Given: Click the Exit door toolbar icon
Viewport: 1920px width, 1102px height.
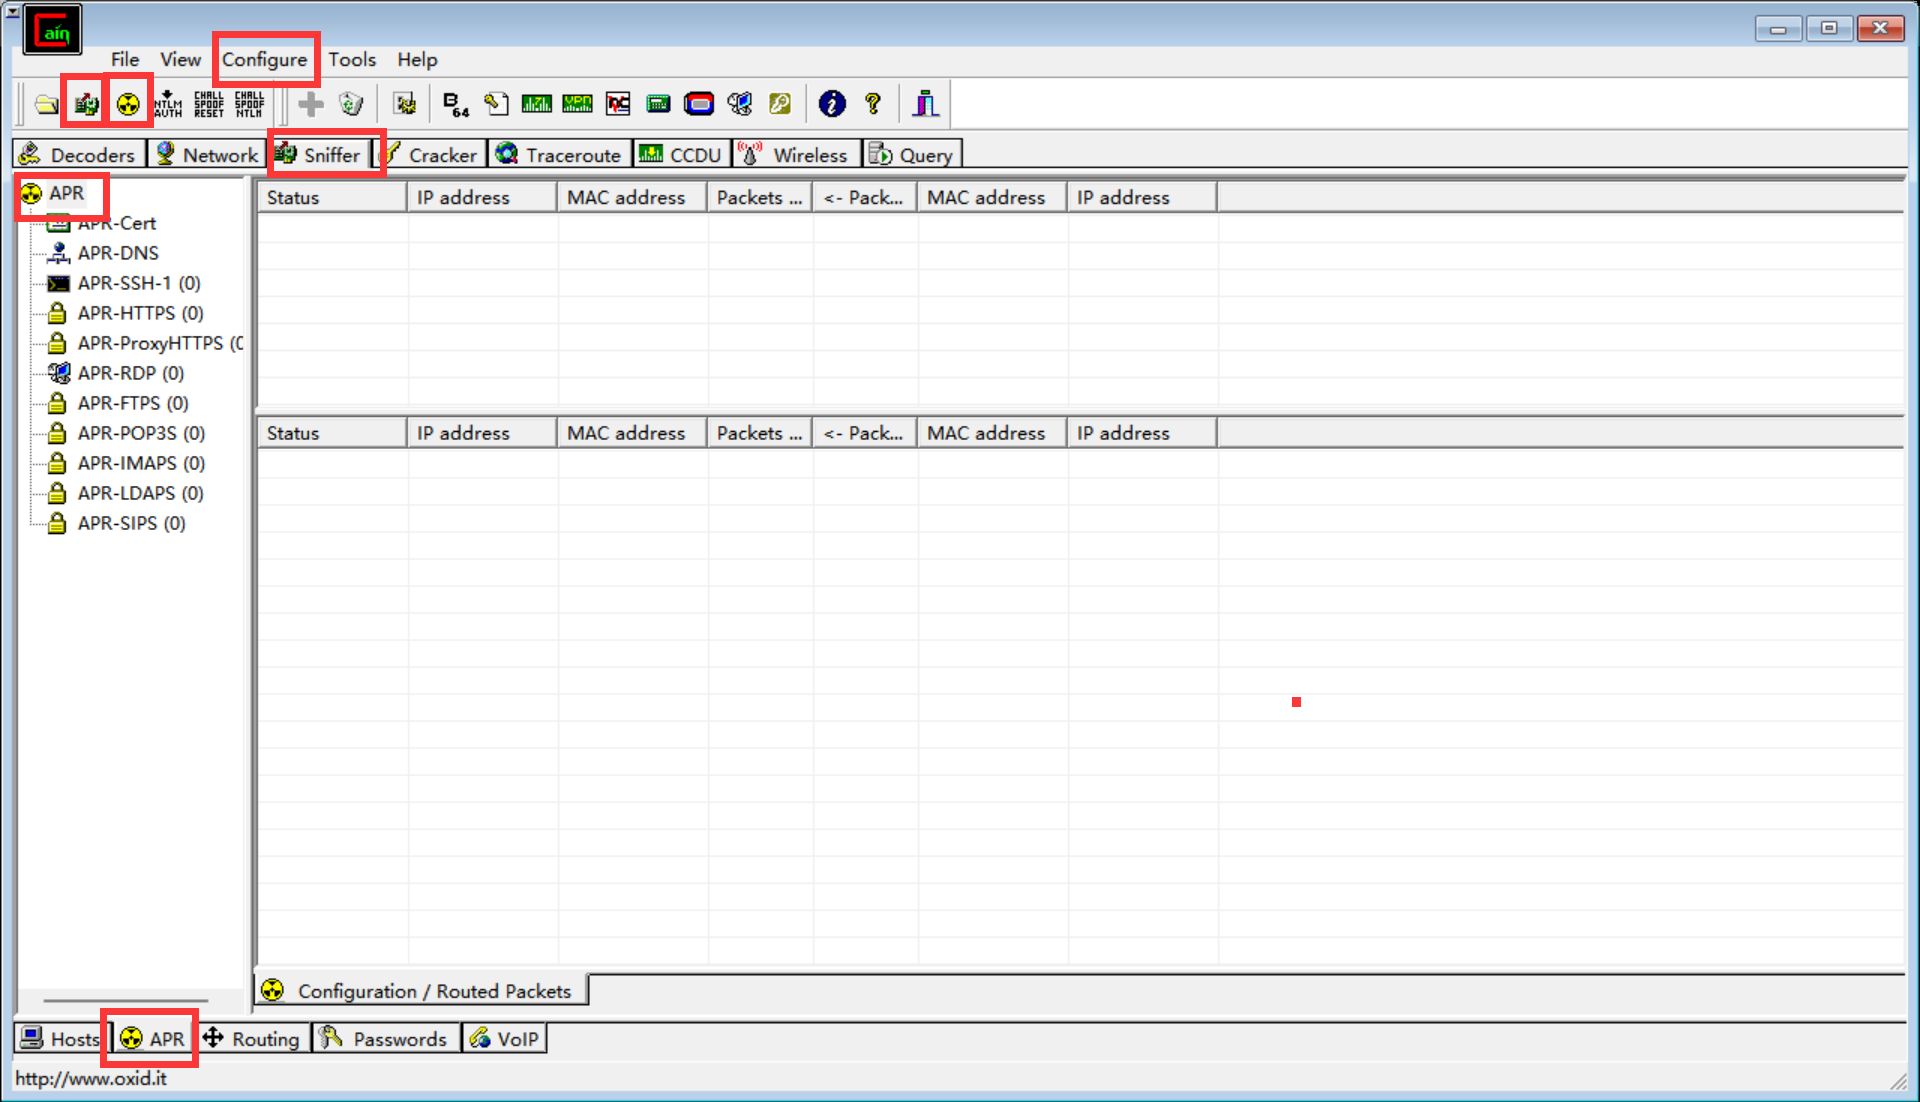Looking at the screenshot, I should [926, 103].
